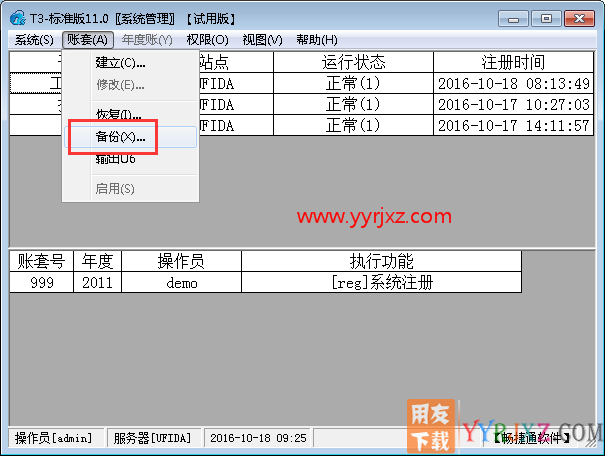The width and height of the screenshot is (605, 456).
Task: Select the 2016-10-17 14:11:57 registration cell
Action: [513, 125]
